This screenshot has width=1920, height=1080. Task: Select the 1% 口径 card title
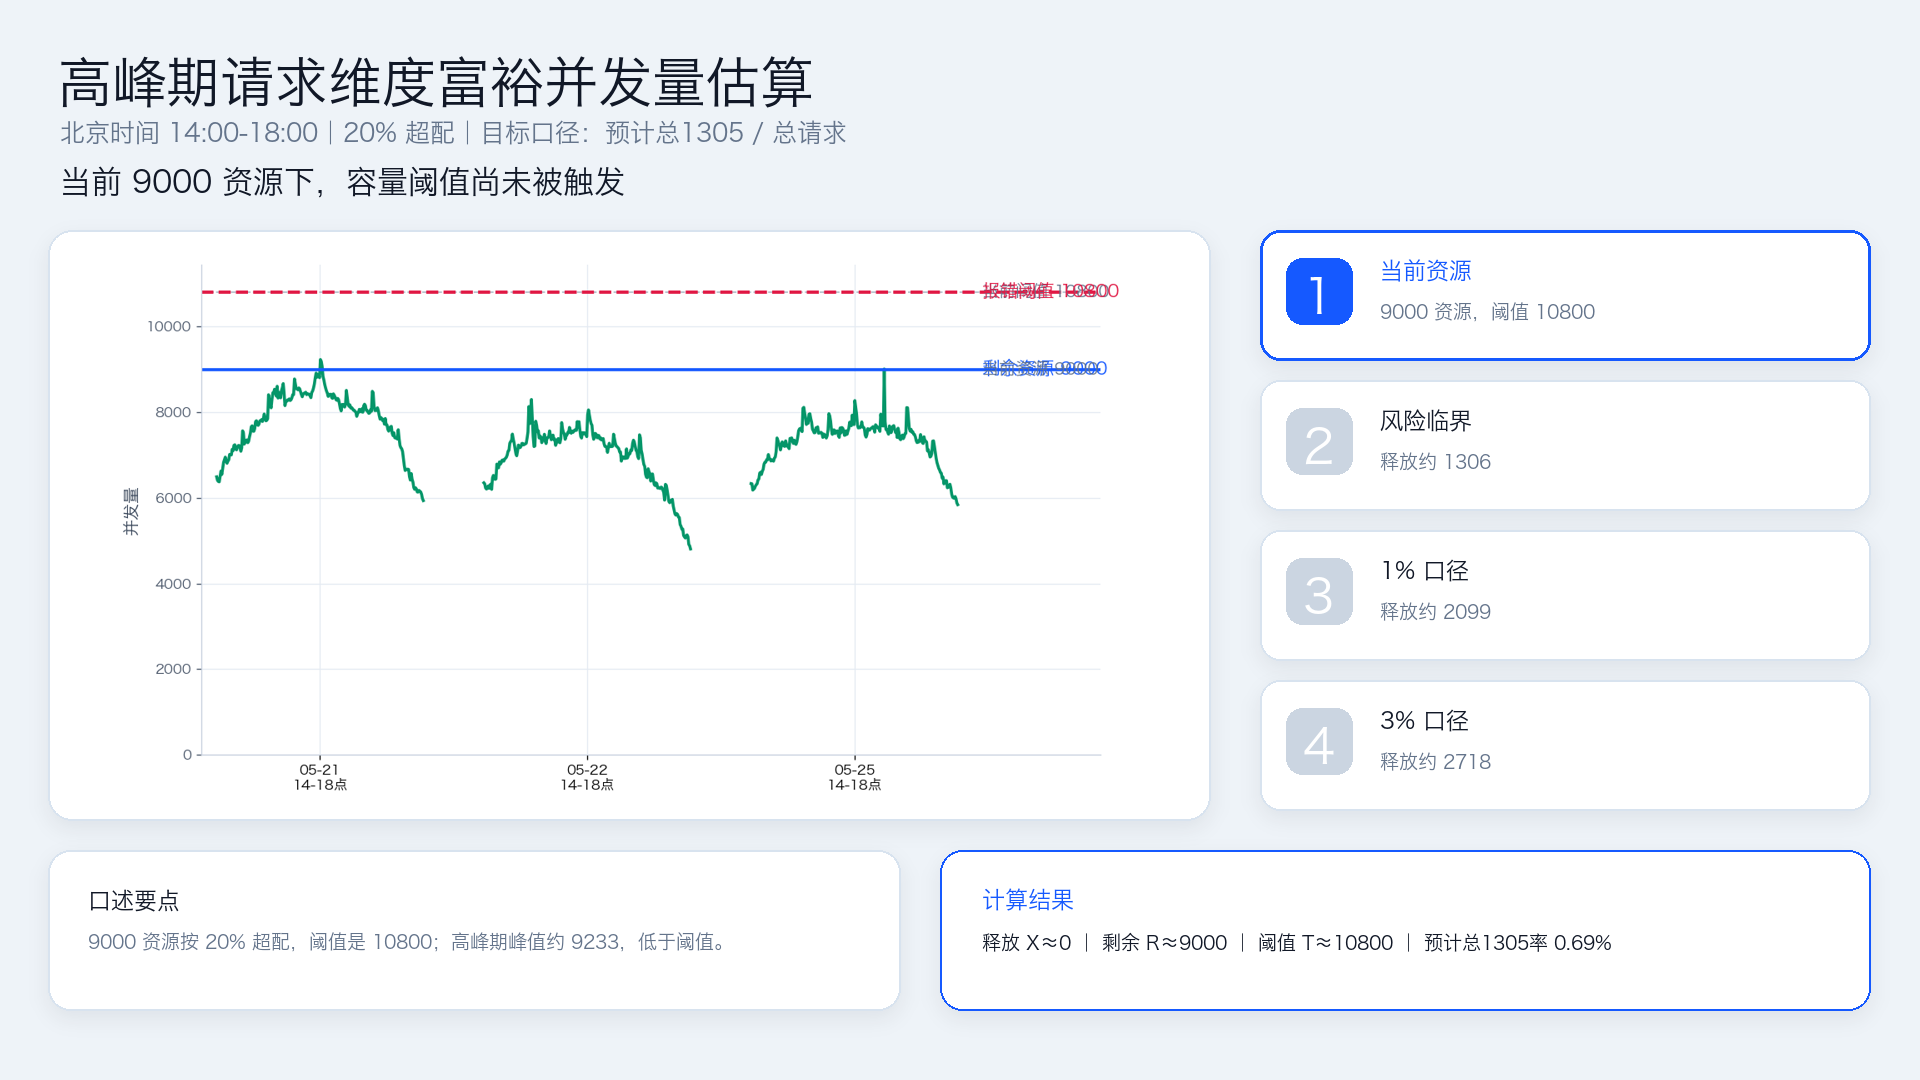click(1424, 571)
